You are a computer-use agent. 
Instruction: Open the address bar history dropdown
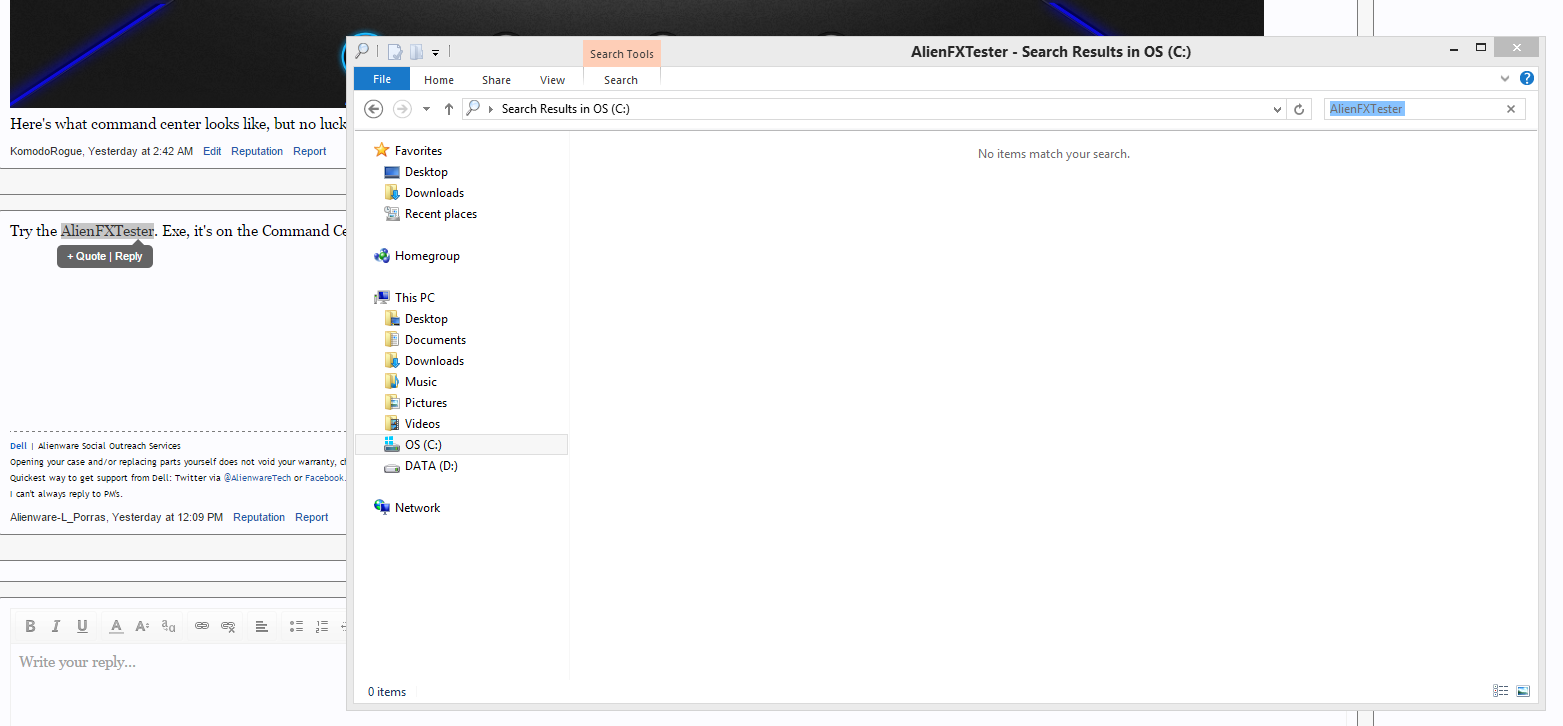pos(1277,109)
